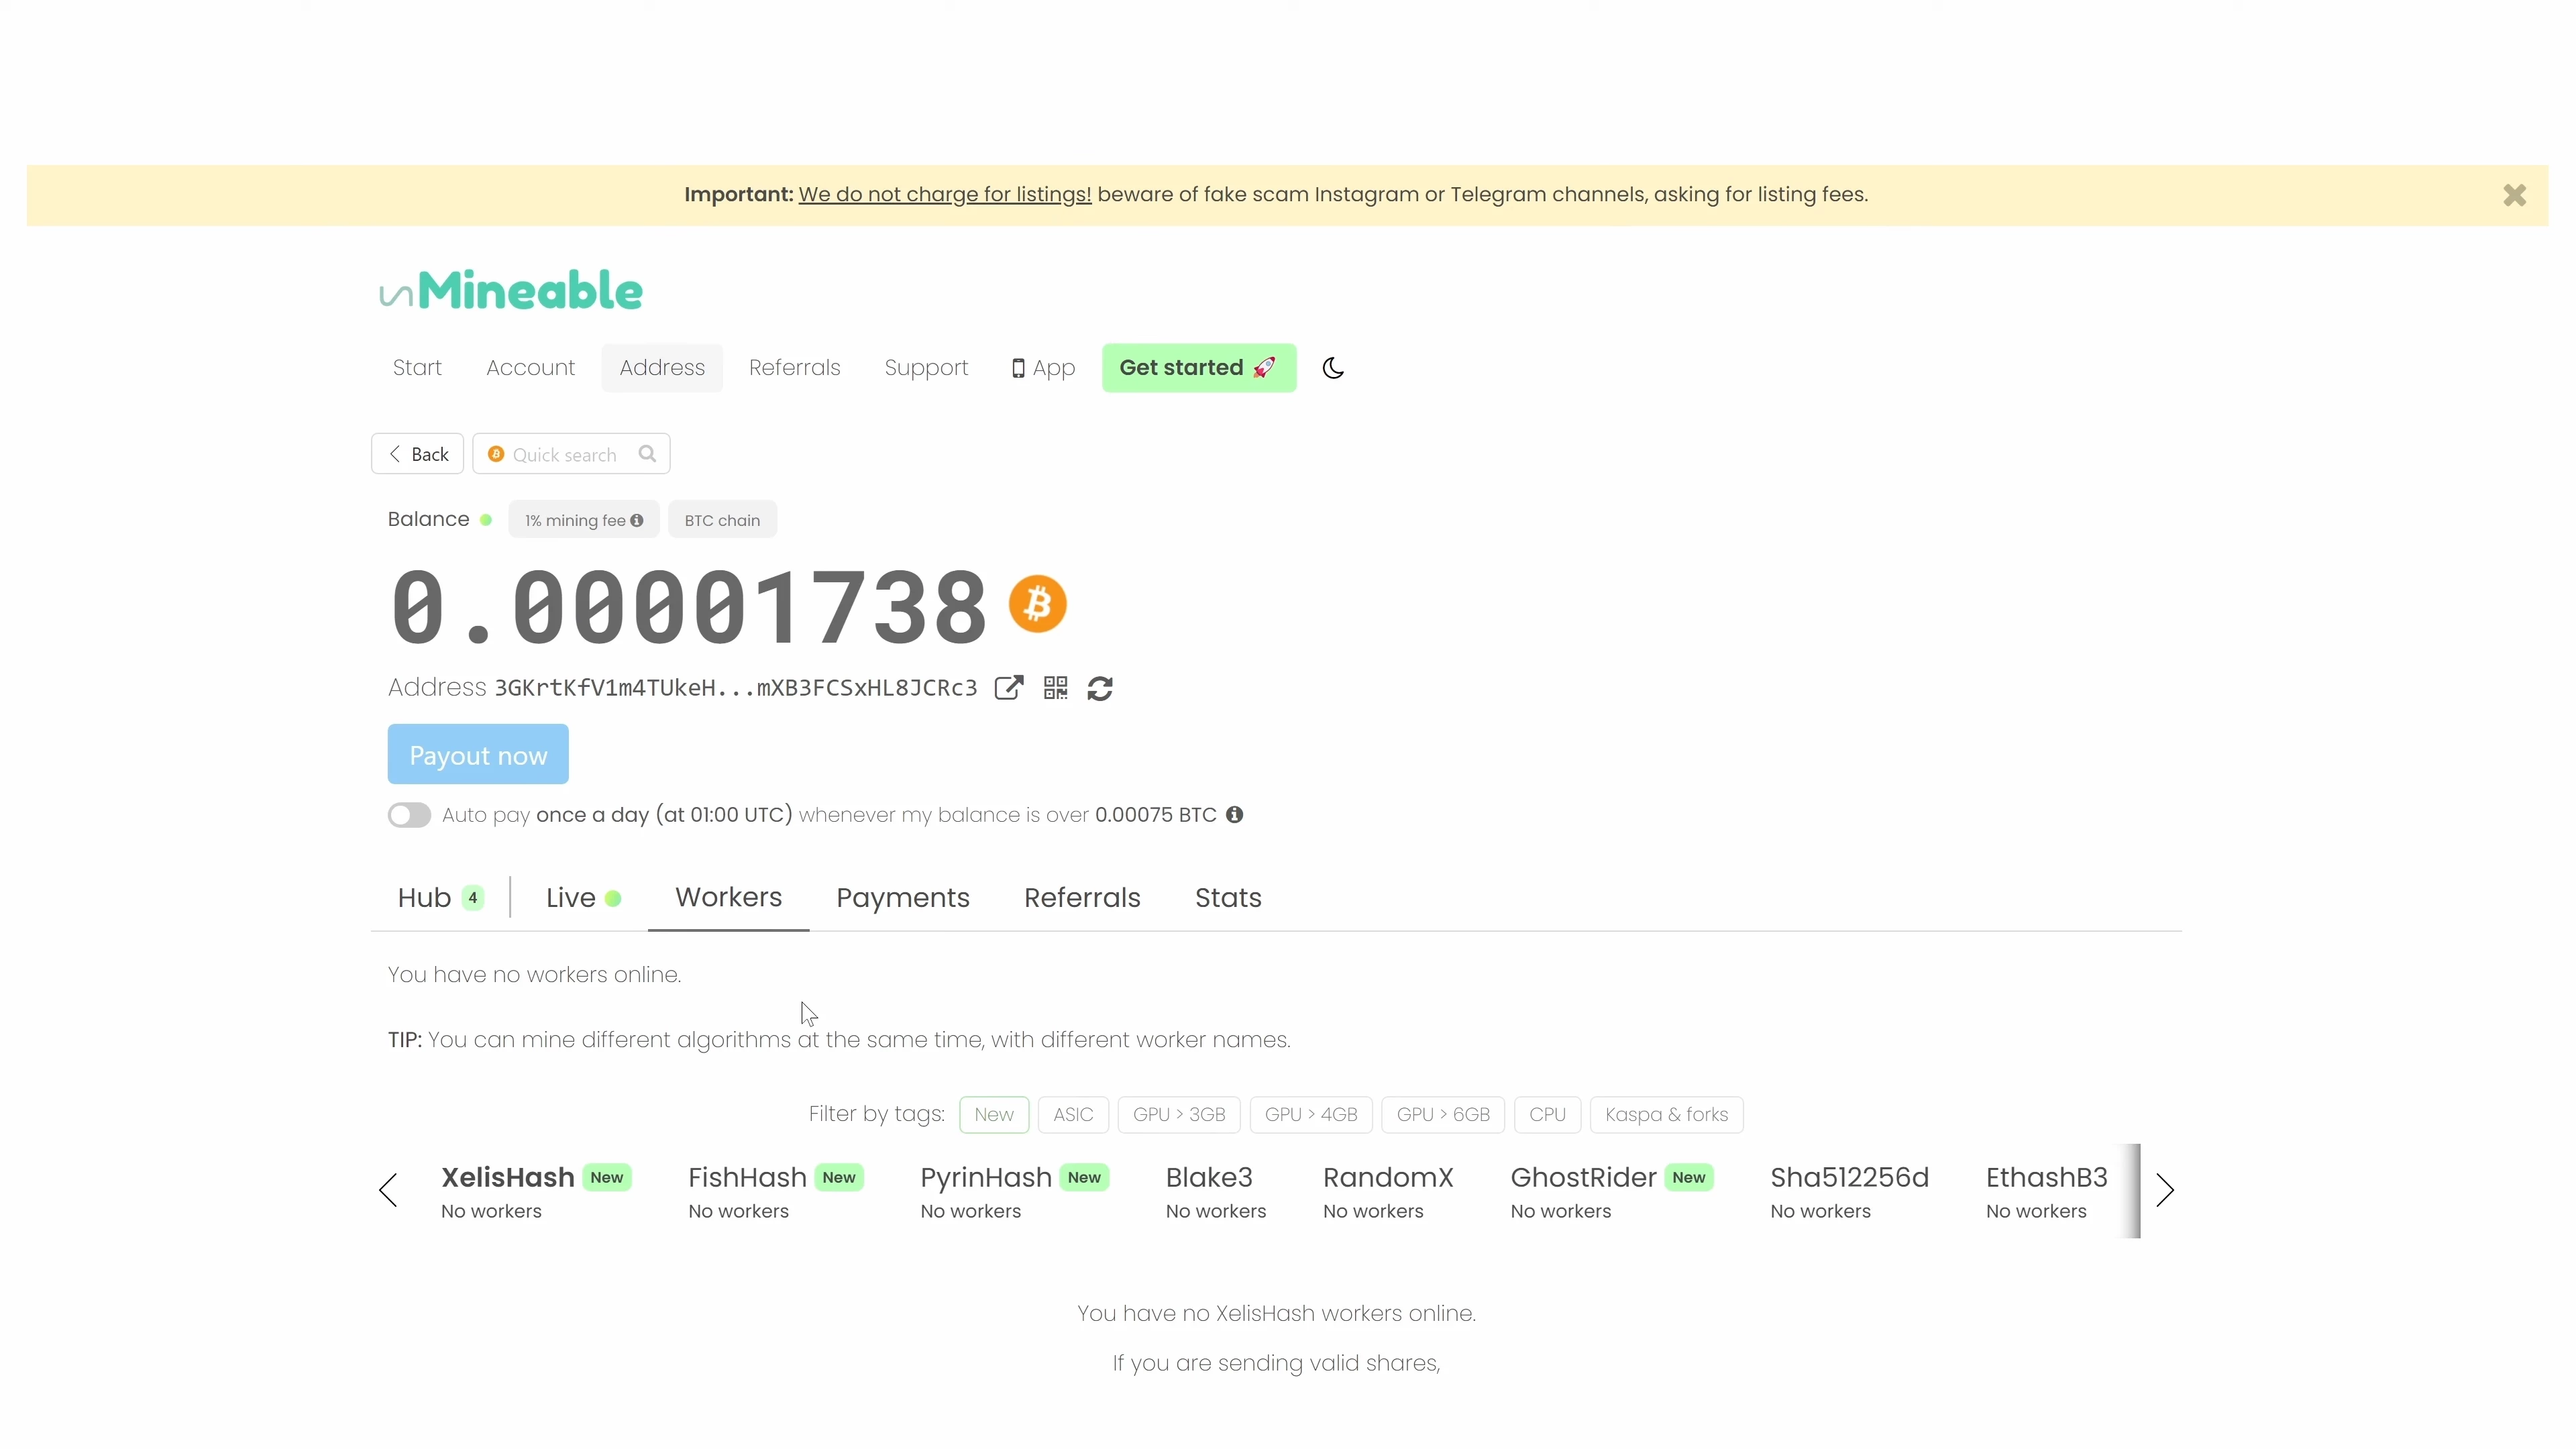Viewport: 2576px width, 1449px height.
Task: Show Auto pay info icon
Action: pos(1235,815)
